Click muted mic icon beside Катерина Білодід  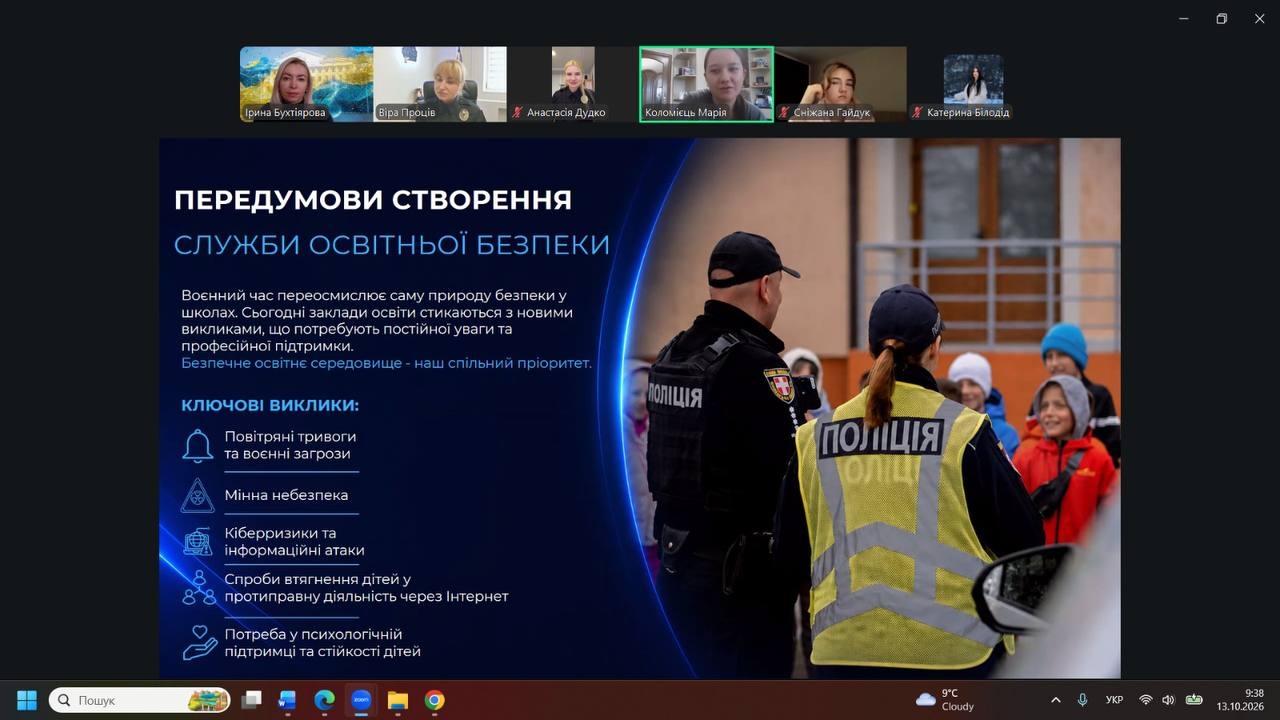[x=918, y=113]
